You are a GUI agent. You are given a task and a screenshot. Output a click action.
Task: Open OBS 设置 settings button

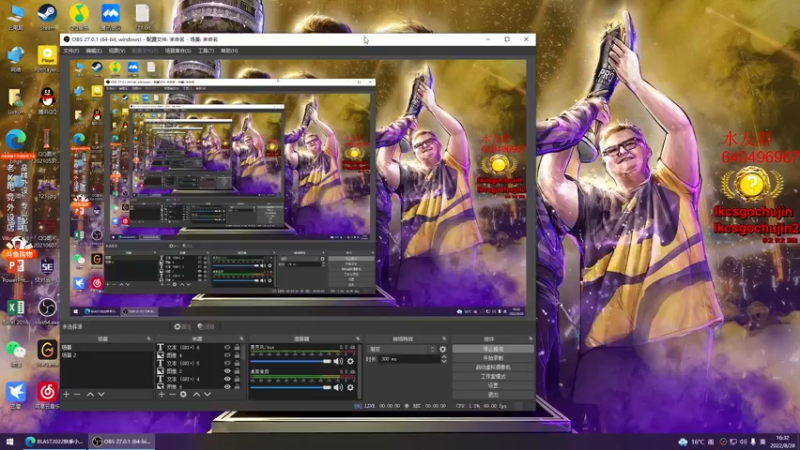pos(493,386)
